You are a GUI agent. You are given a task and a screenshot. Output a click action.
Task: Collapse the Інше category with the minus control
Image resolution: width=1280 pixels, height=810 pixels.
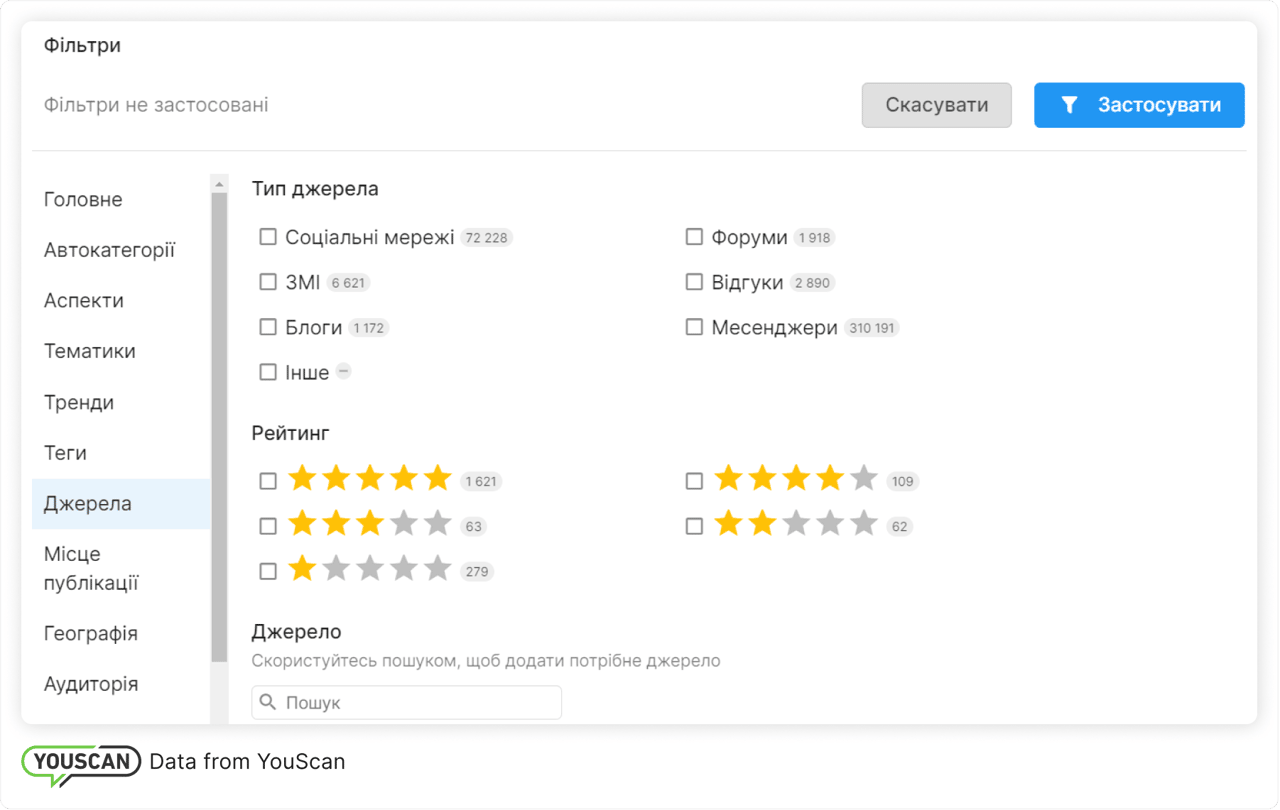344,371
